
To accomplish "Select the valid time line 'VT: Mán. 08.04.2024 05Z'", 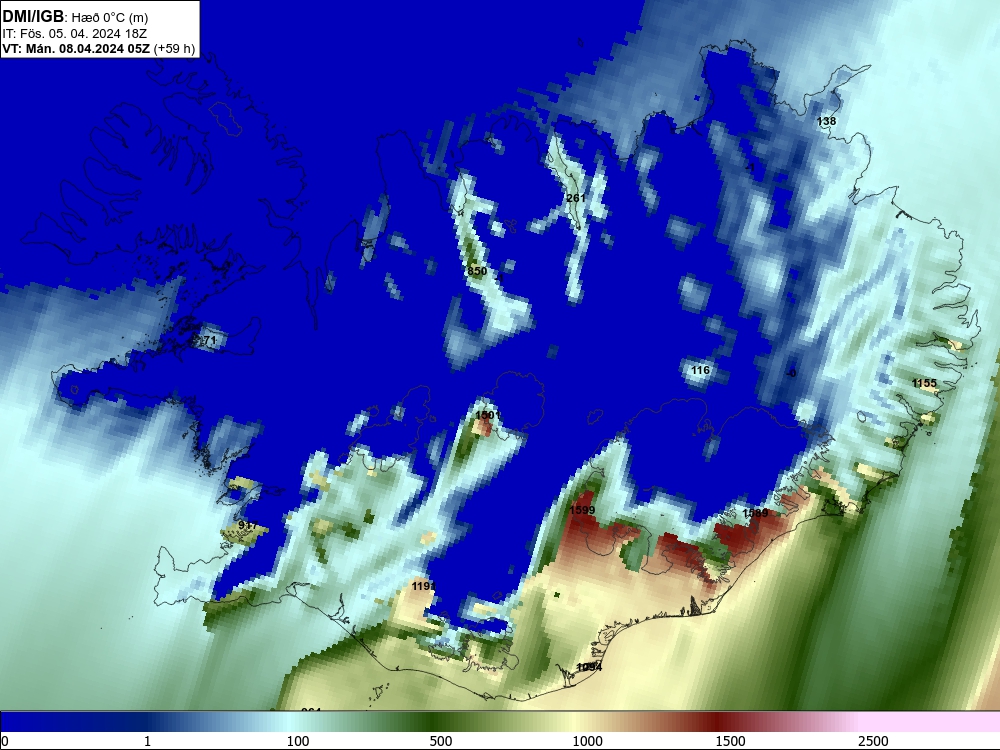I will 76,48.
